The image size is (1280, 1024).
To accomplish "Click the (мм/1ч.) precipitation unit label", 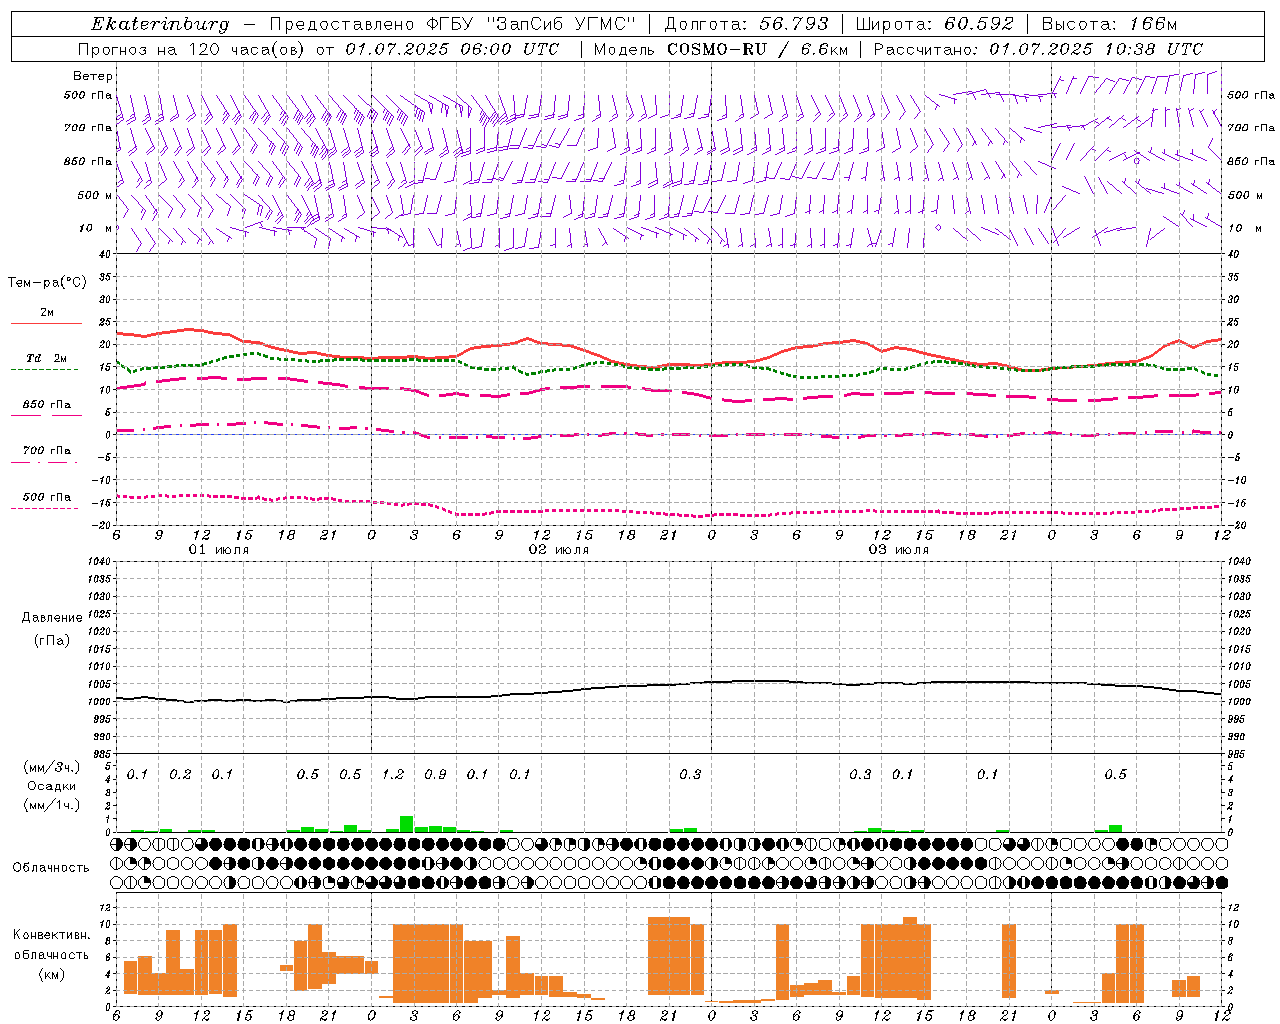I will (x=52, y=805).
